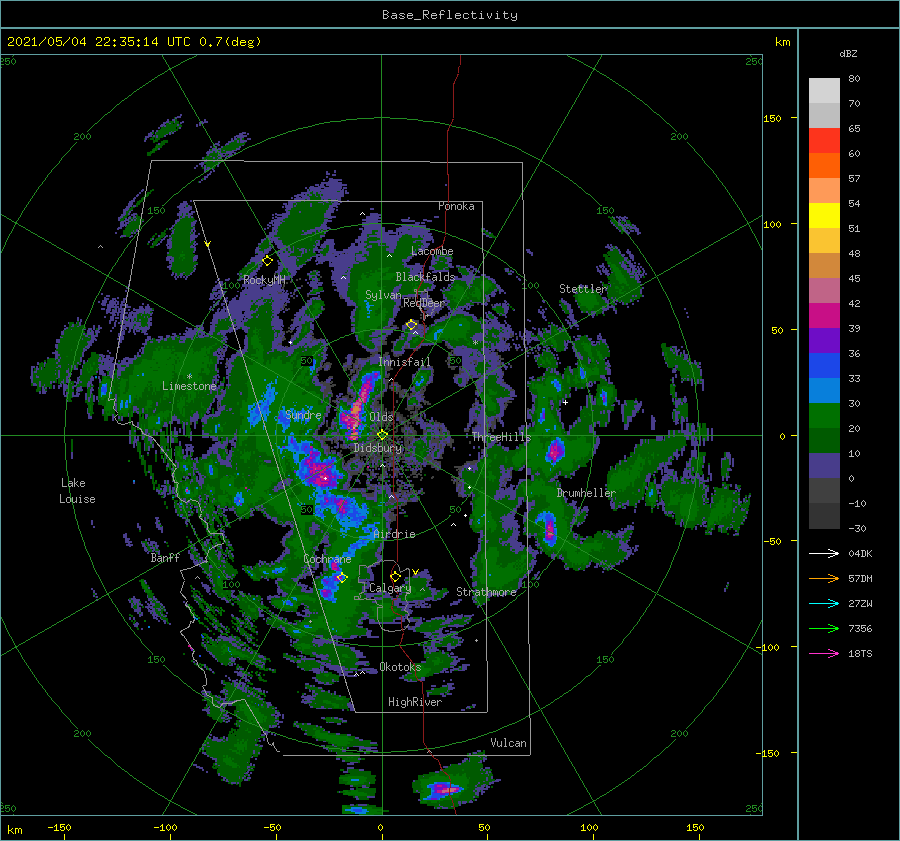Select the magenta swatch above 39 dBZ
900x841 pixels.
(x=824, y=316)
